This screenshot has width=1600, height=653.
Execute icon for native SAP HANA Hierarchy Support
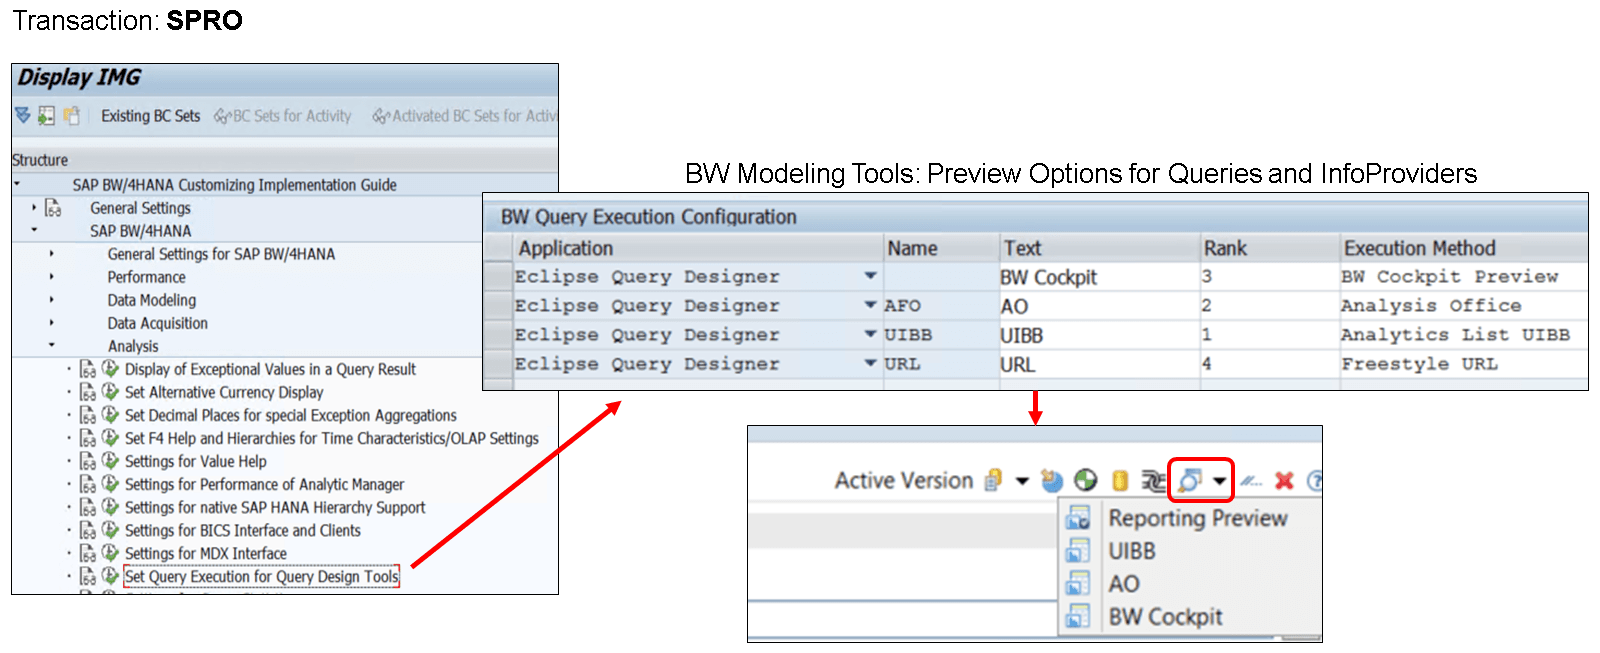click(x=111, y=507)
